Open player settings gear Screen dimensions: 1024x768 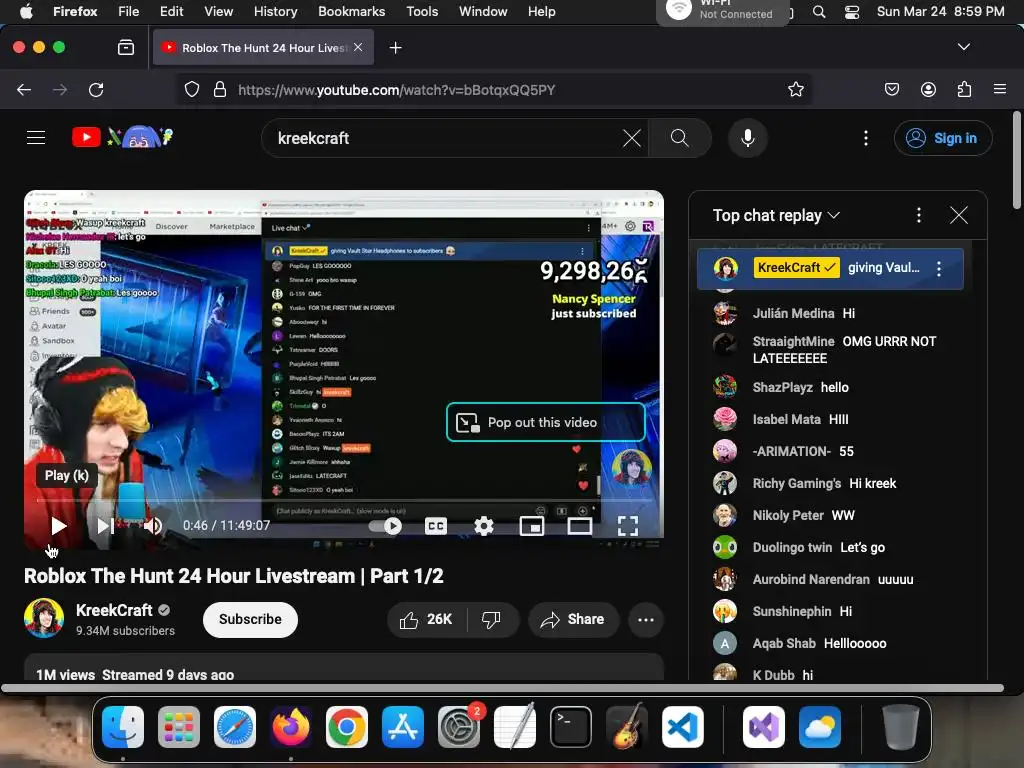click(x=484, y=526)
